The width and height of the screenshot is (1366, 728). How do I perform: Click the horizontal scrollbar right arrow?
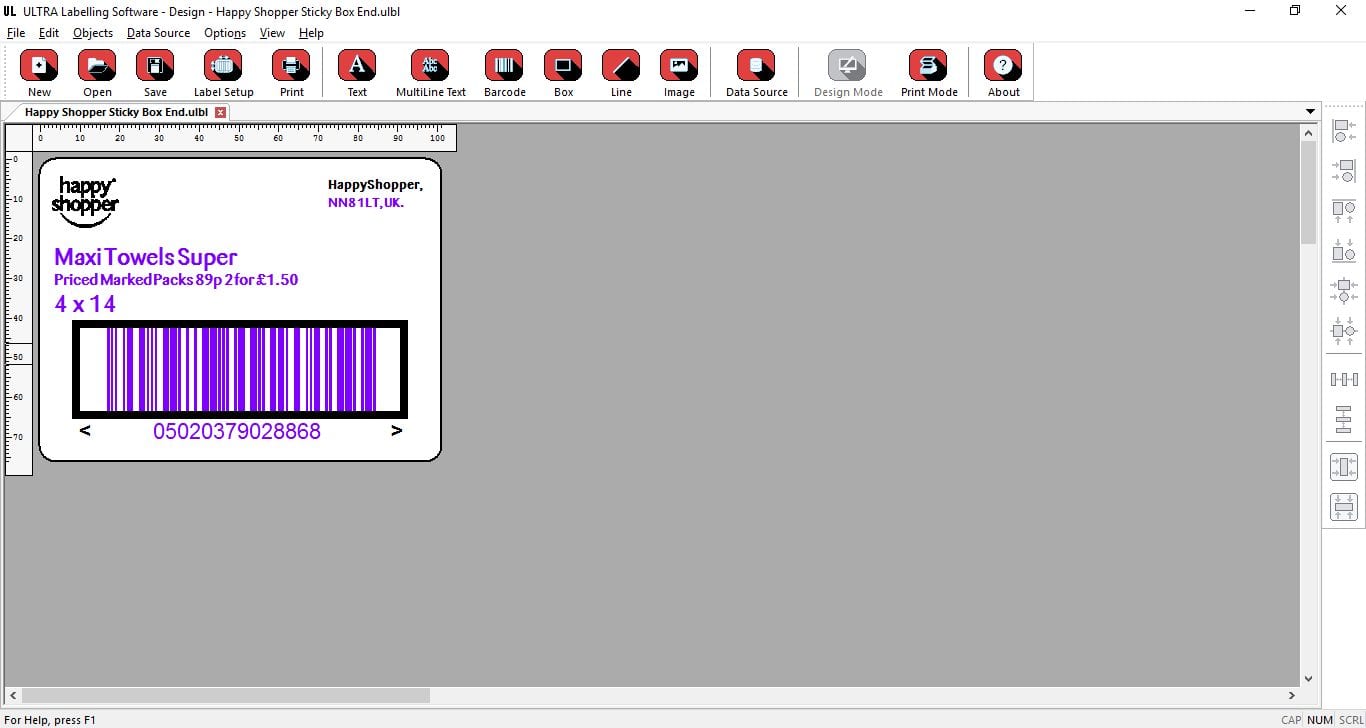click(x=1291, y=695)
